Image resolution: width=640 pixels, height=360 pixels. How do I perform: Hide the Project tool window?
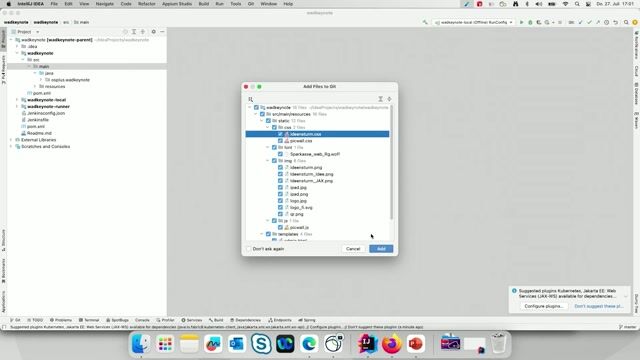162,31
